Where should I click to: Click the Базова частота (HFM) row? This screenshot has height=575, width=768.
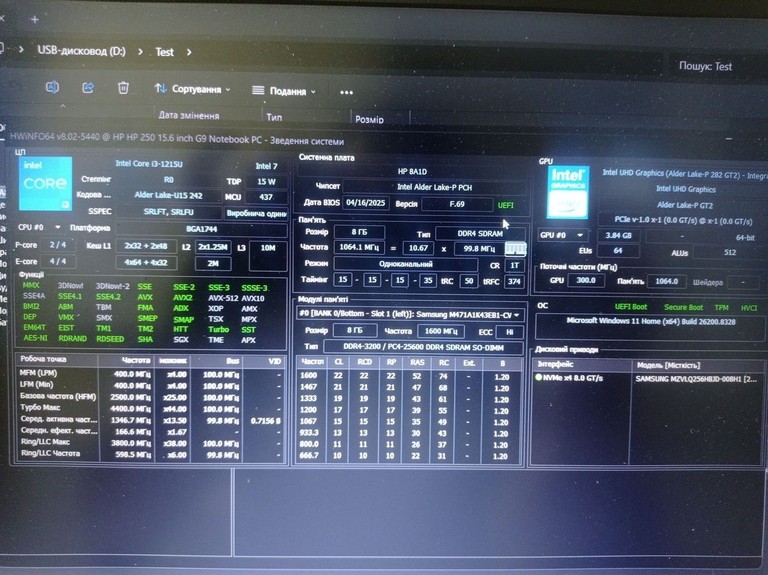point(150,396)
